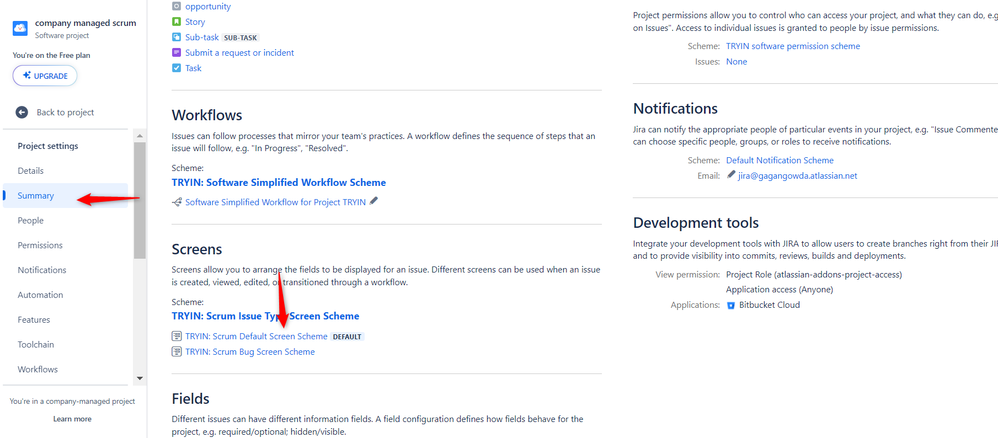
Task: Click the sidebar scrollbar thumb
Action: [x=140, y=201]
